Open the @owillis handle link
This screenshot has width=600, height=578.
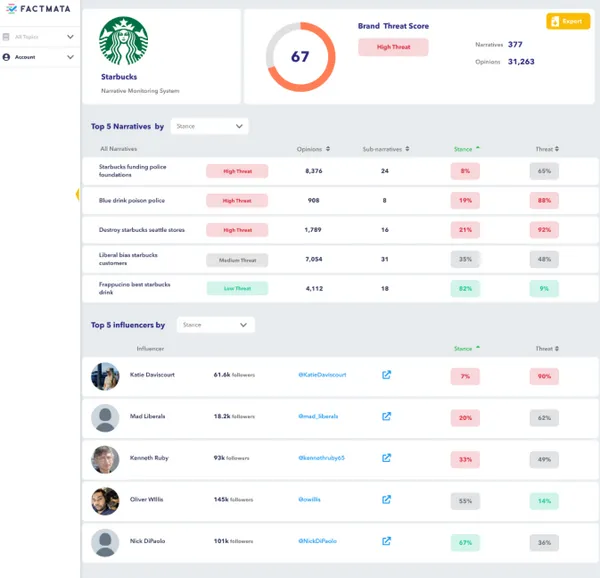[x=309, y=500]
